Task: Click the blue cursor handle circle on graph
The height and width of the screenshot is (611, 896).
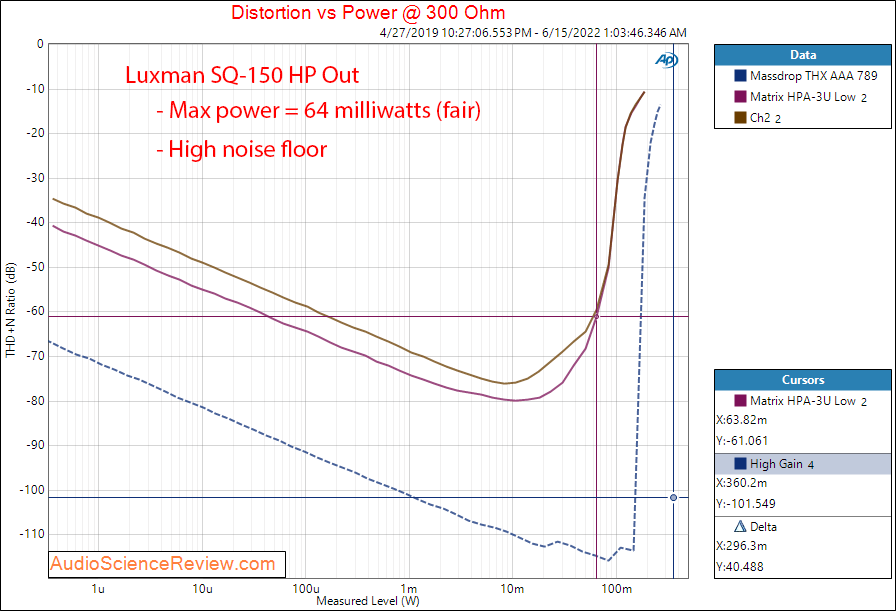Action: [673, 498]
